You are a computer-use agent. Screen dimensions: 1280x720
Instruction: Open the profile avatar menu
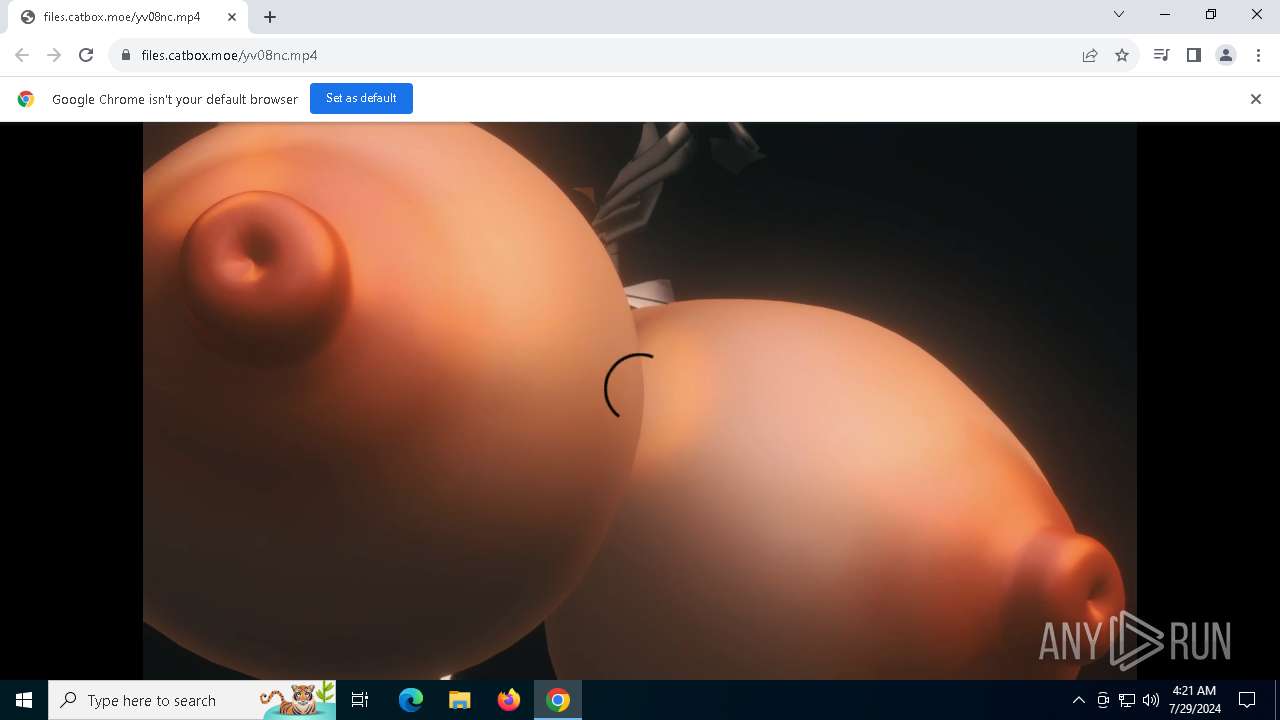1226,55
